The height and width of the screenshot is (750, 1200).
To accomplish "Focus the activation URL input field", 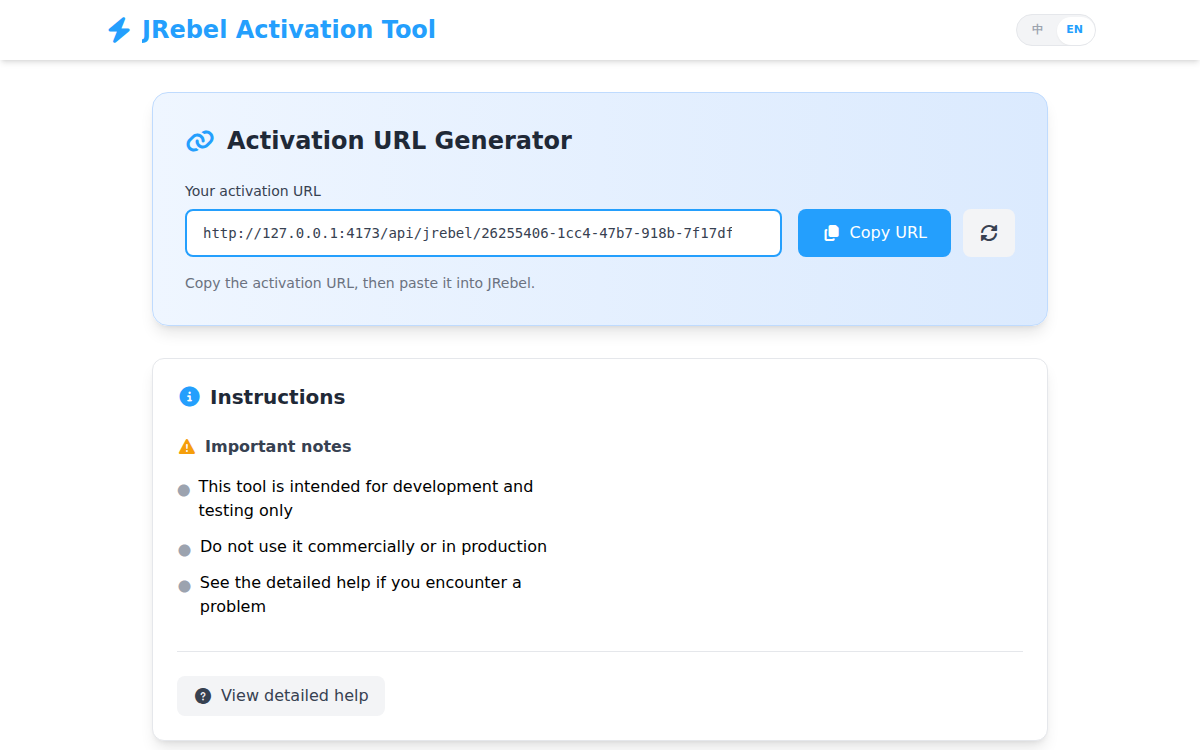I will [x=483, y=233].
